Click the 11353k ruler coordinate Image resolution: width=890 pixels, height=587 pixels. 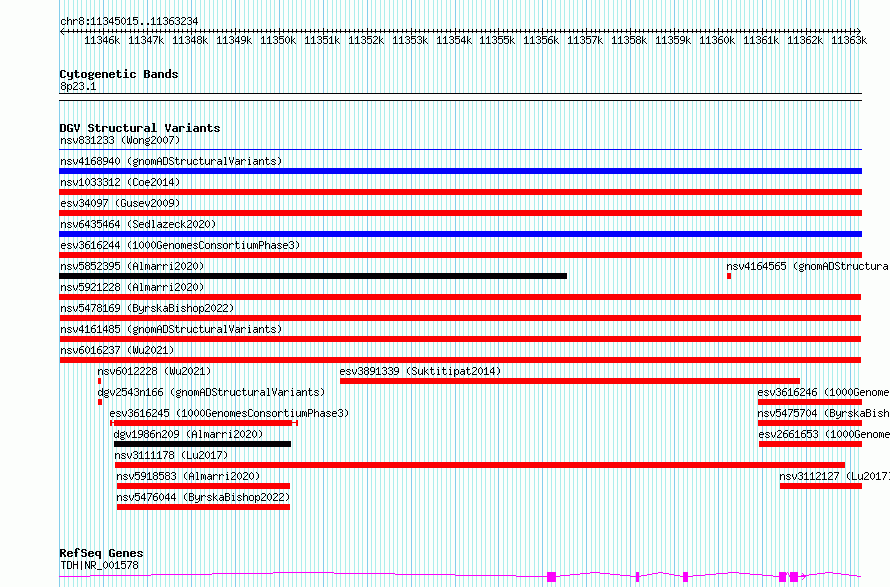pos(410,40)
